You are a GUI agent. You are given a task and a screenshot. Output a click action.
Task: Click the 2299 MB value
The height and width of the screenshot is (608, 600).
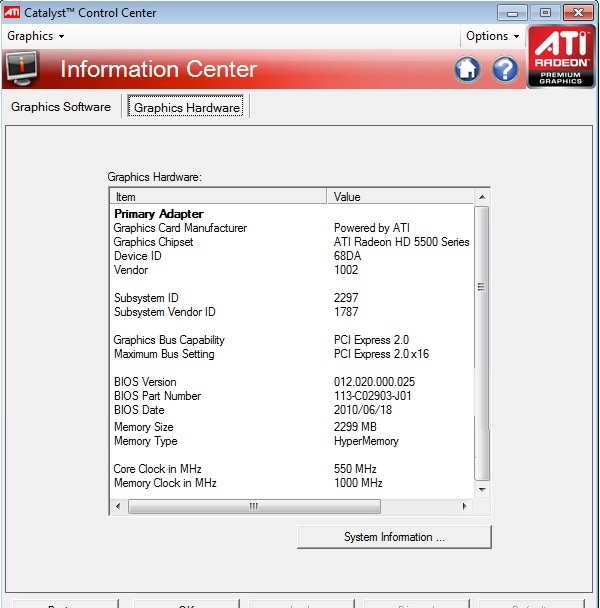pos(355,427)
